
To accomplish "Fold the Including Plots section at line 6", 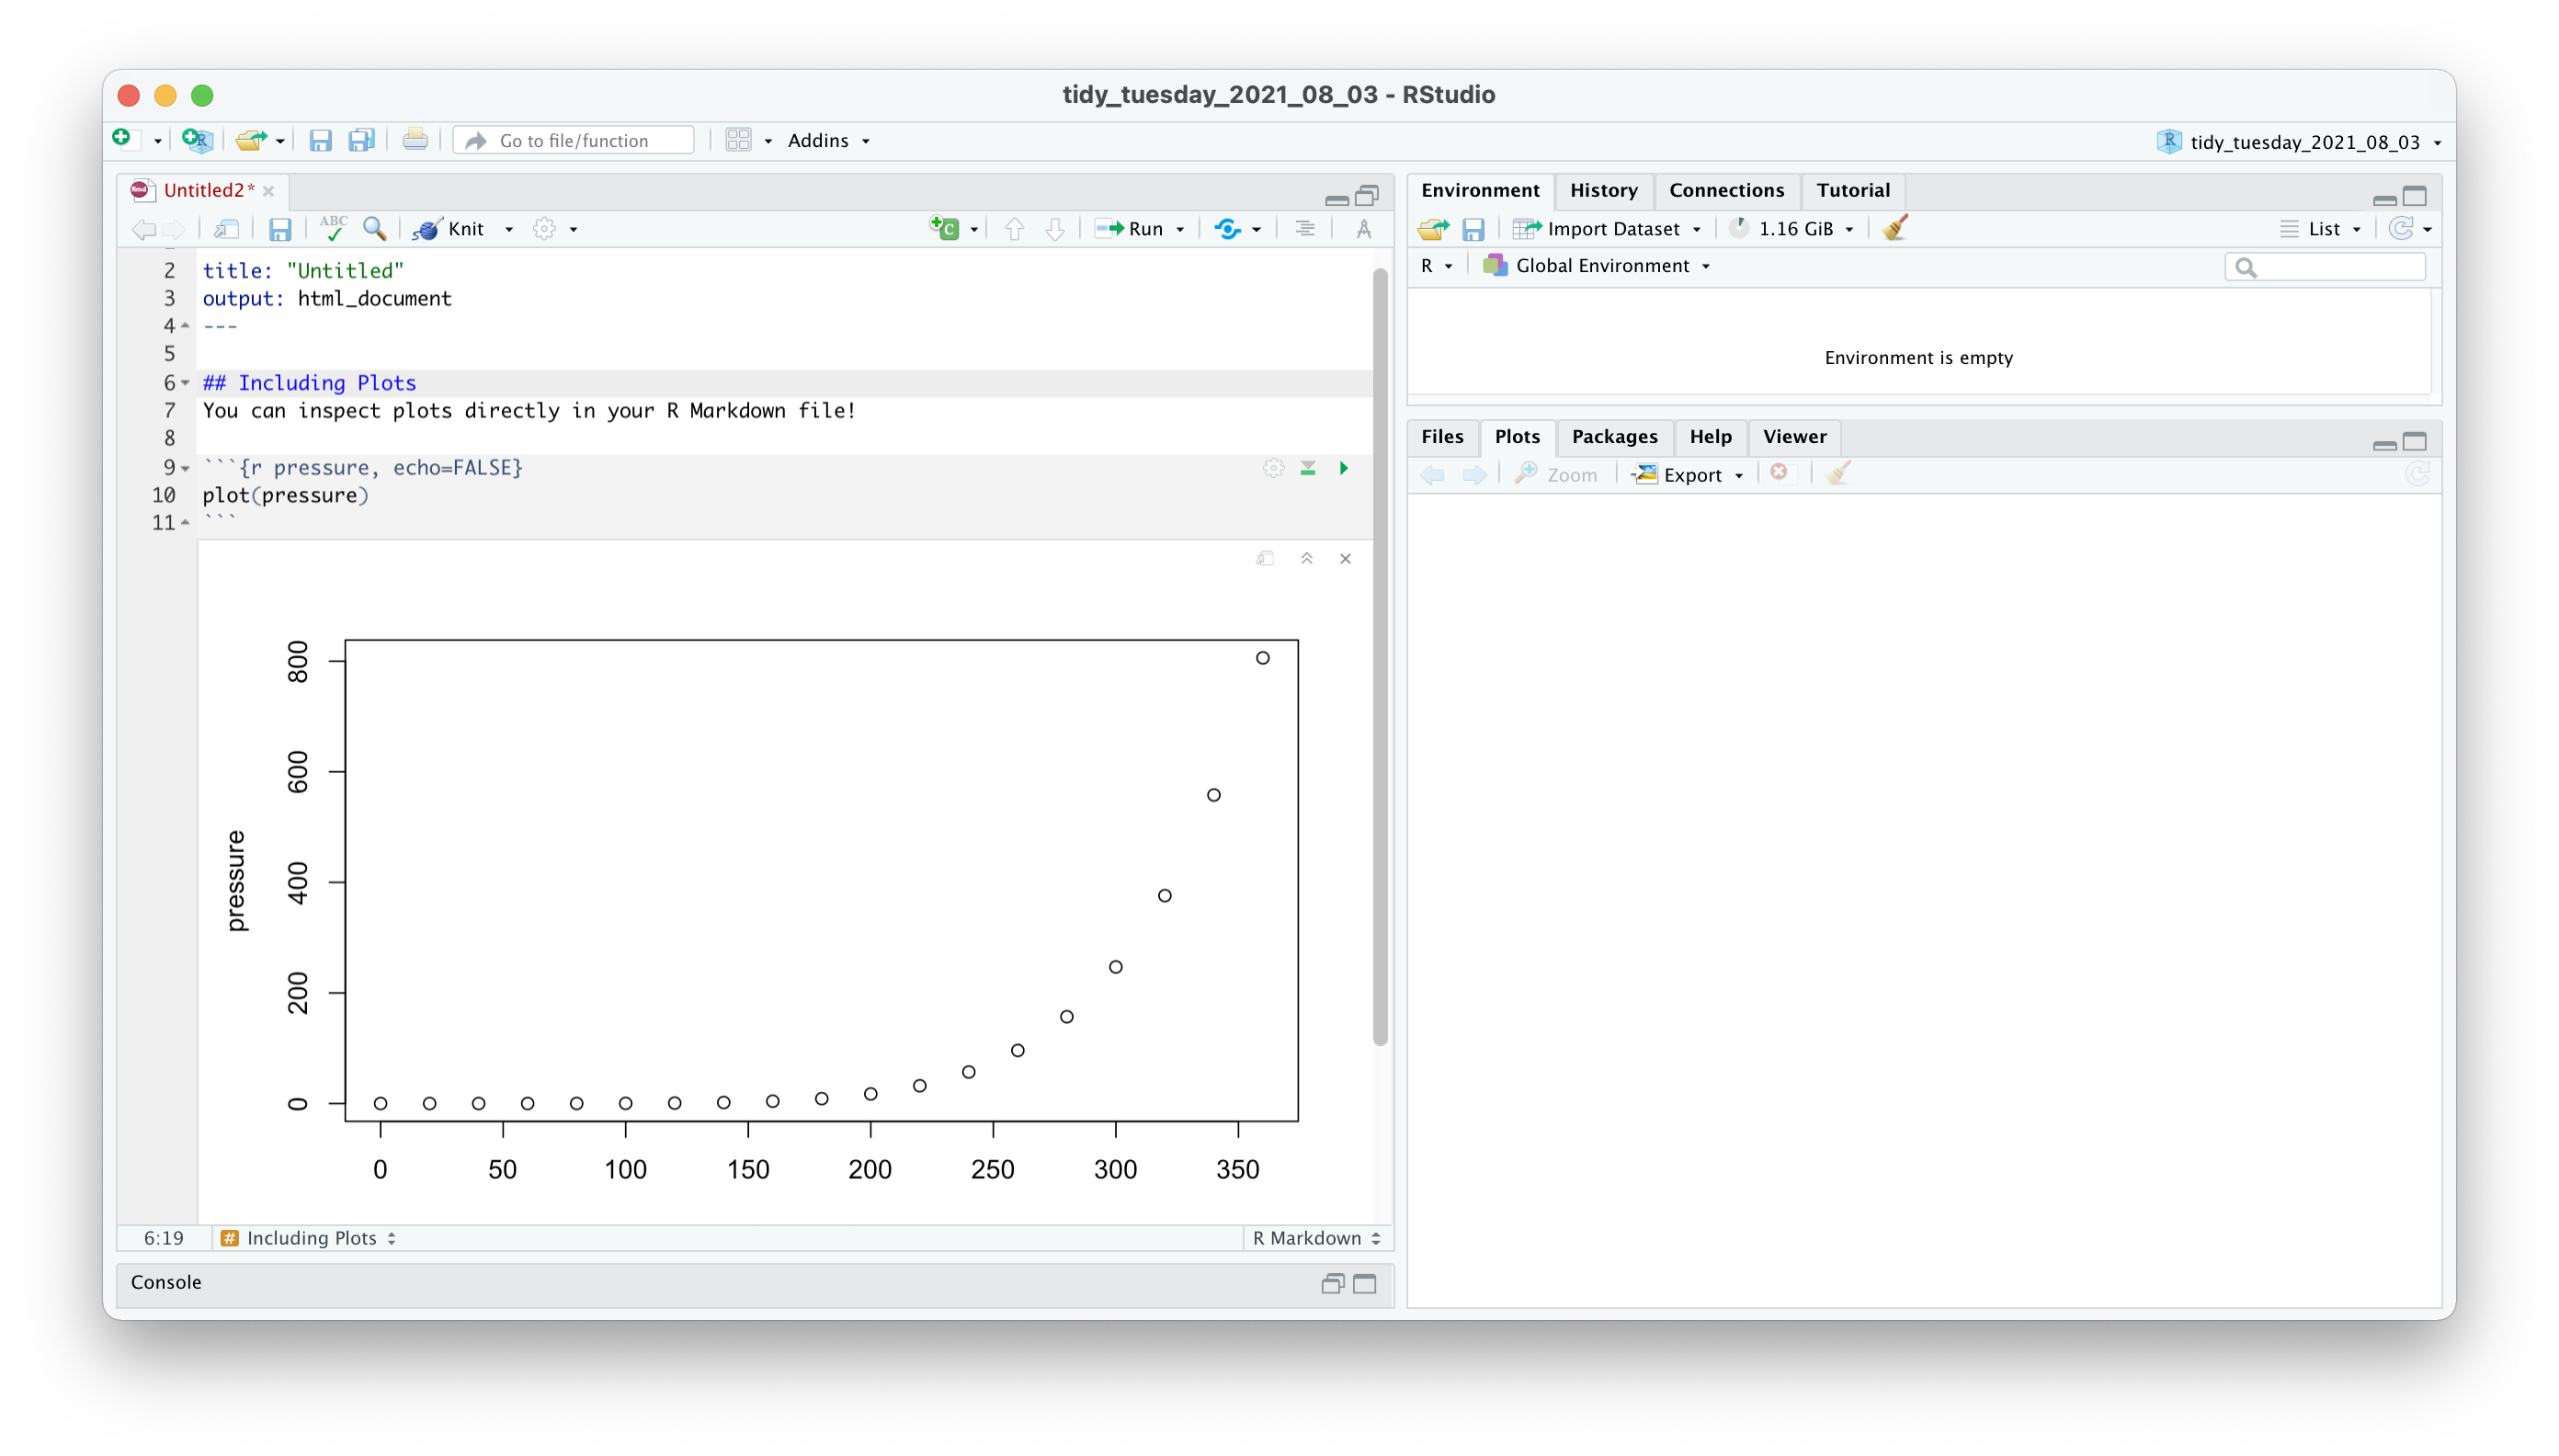I will click(185, 383).
